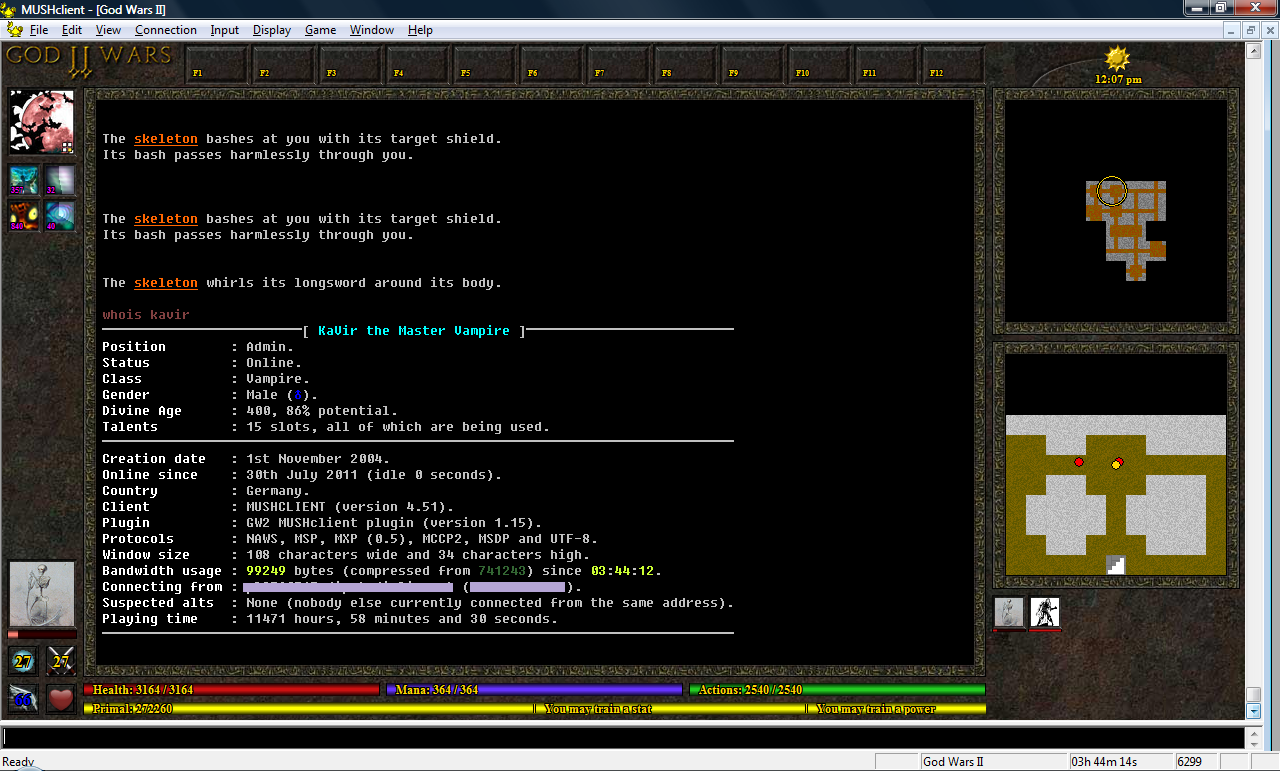1280x771 pixels.
Task: Click the F7 hotkey slot
Action: tap(619, 65)
